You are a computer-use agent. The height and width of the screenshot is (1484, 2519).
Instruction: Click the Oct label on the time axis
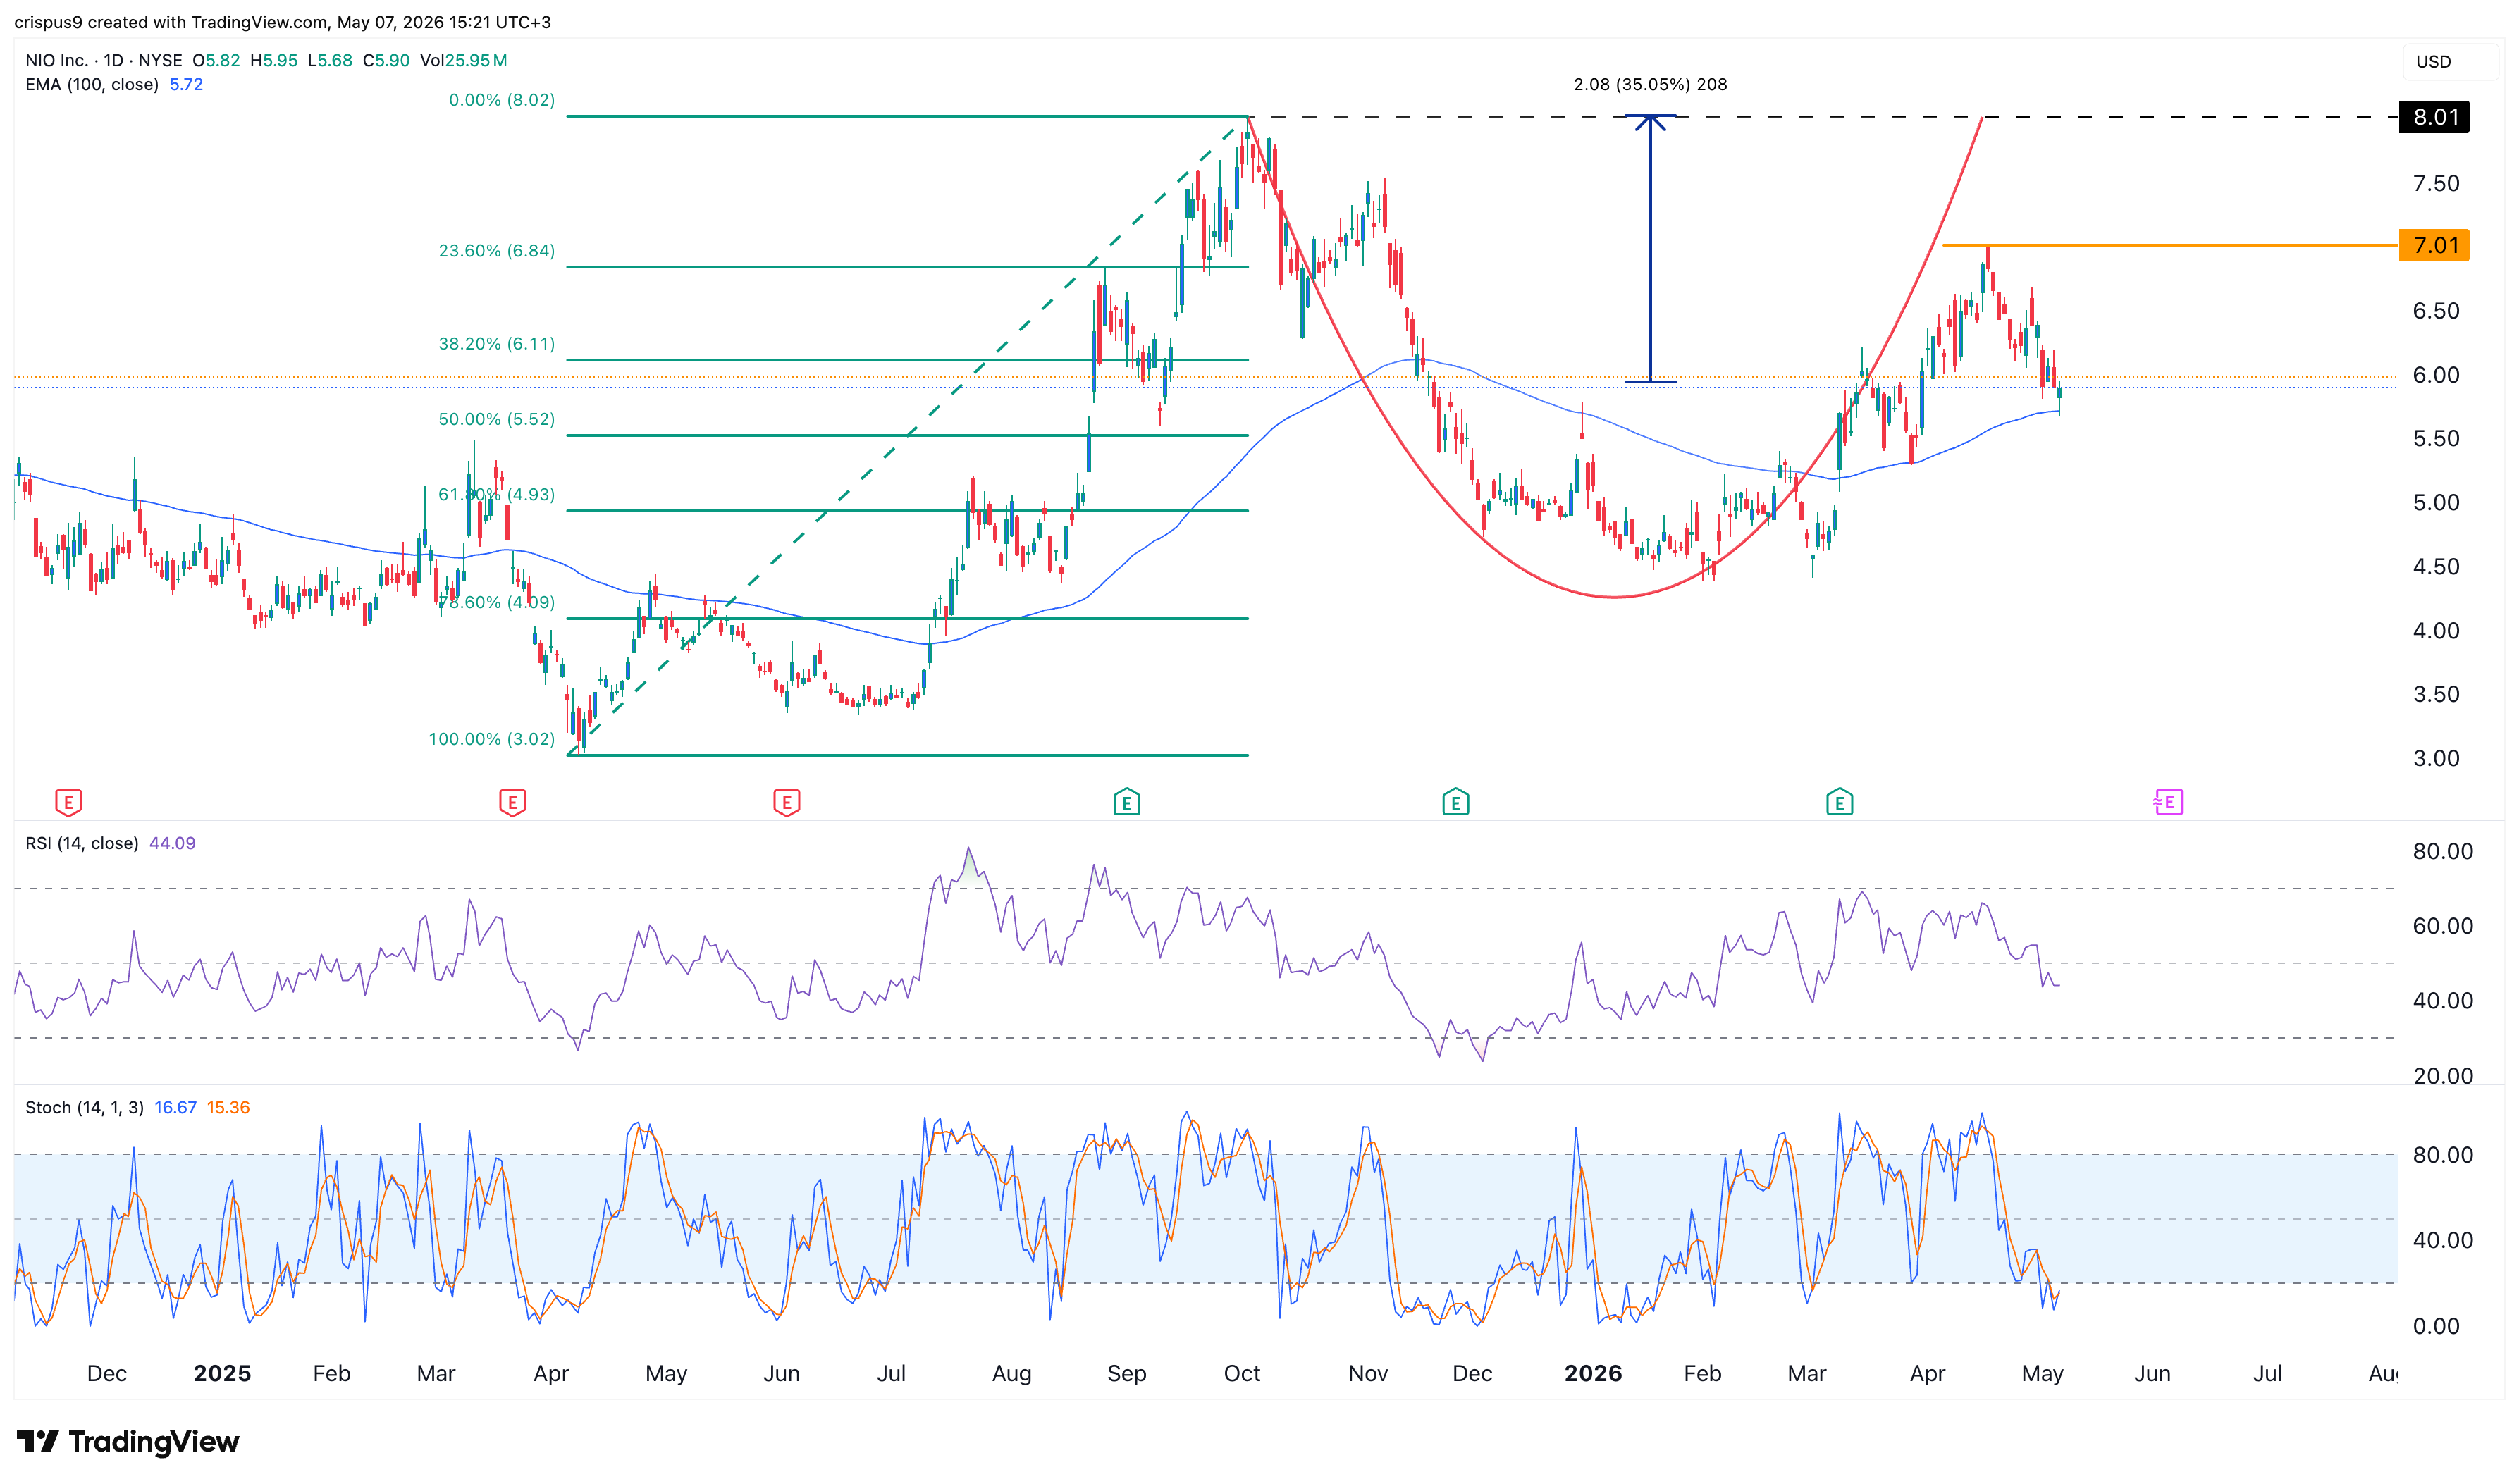[1242, 1374]
